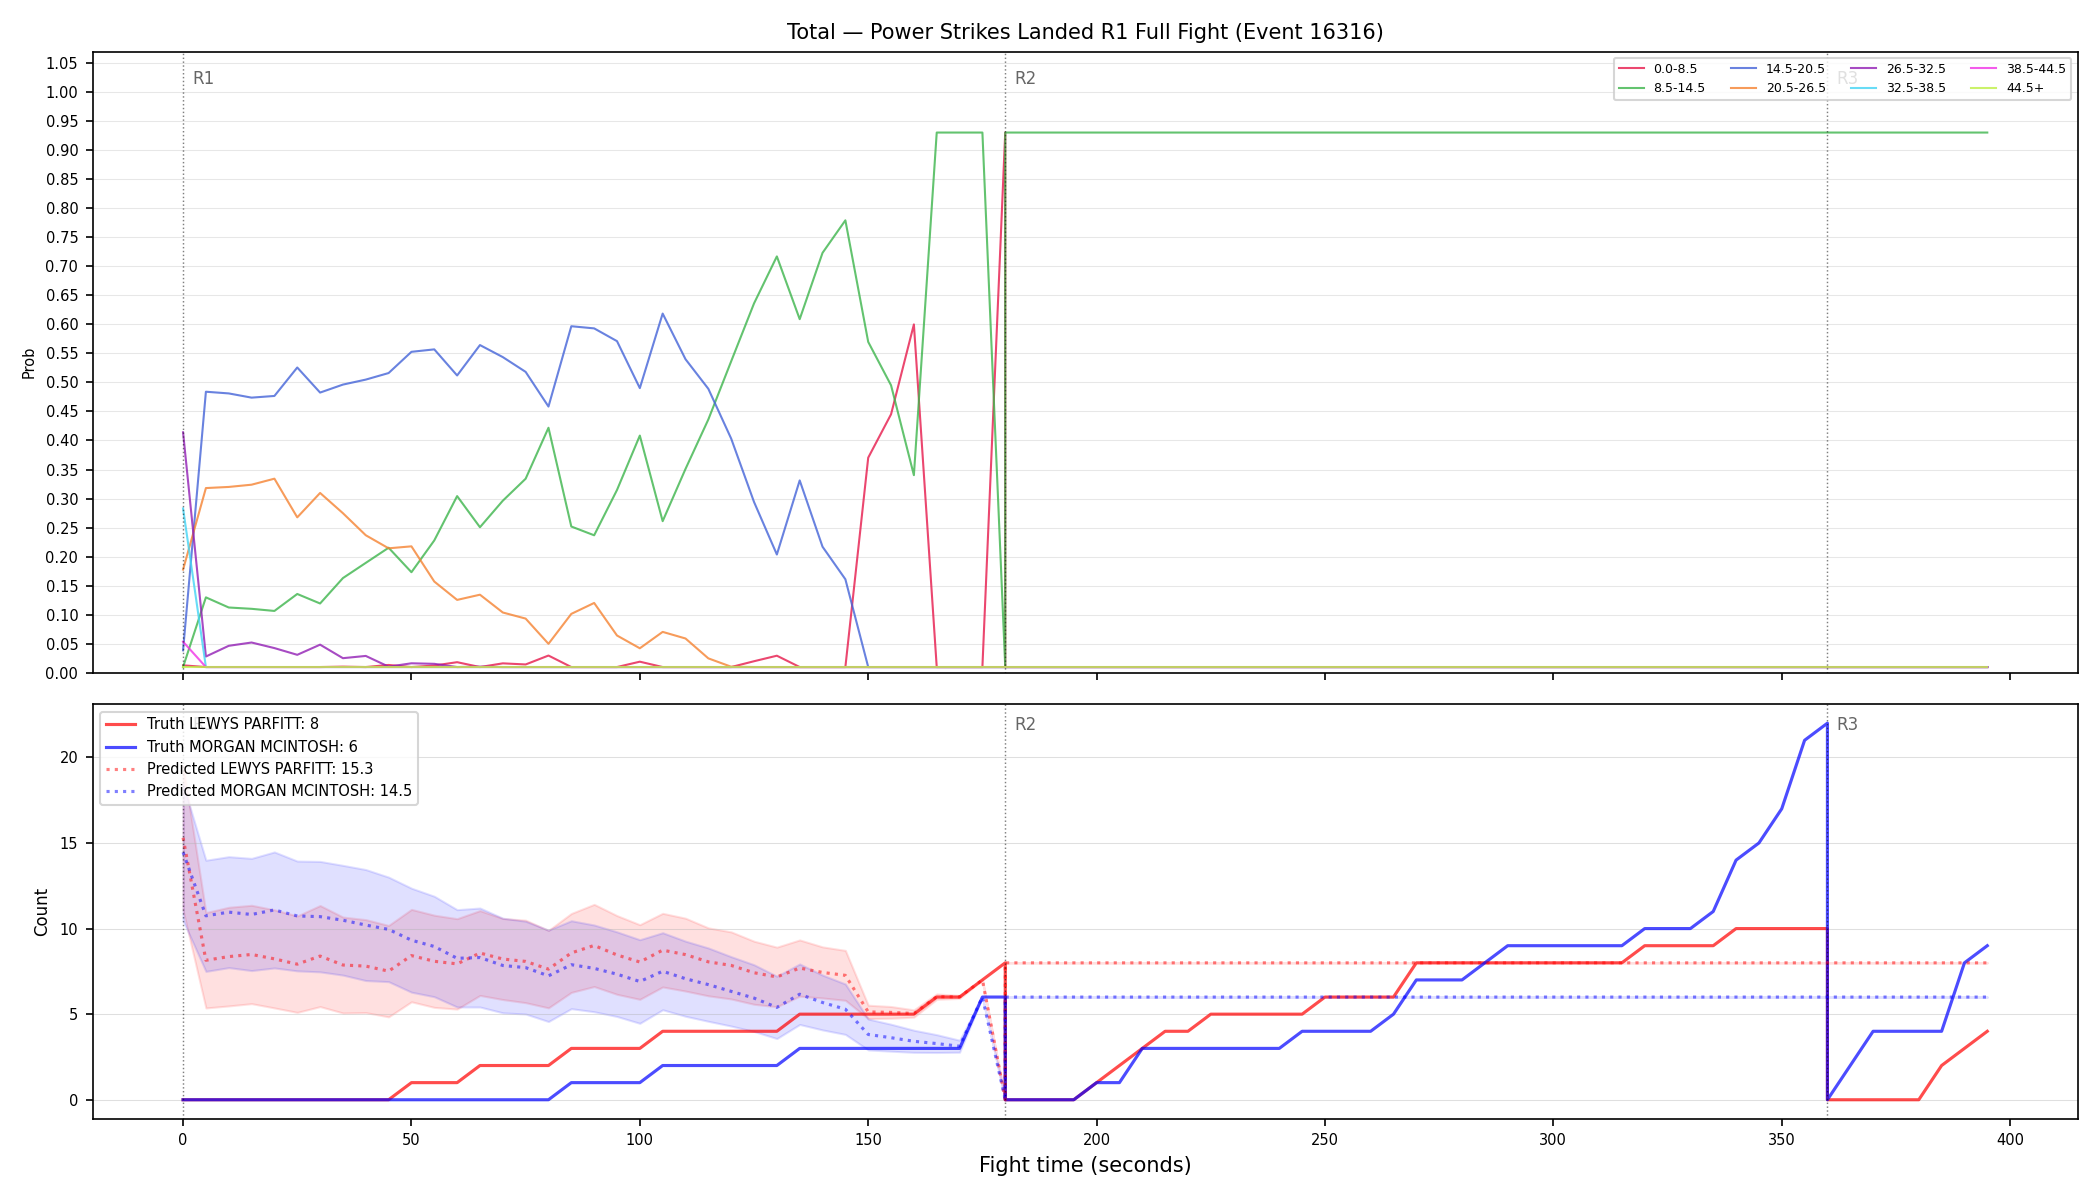Click the 0.95 tick on the Prob axis

(61, 121)
